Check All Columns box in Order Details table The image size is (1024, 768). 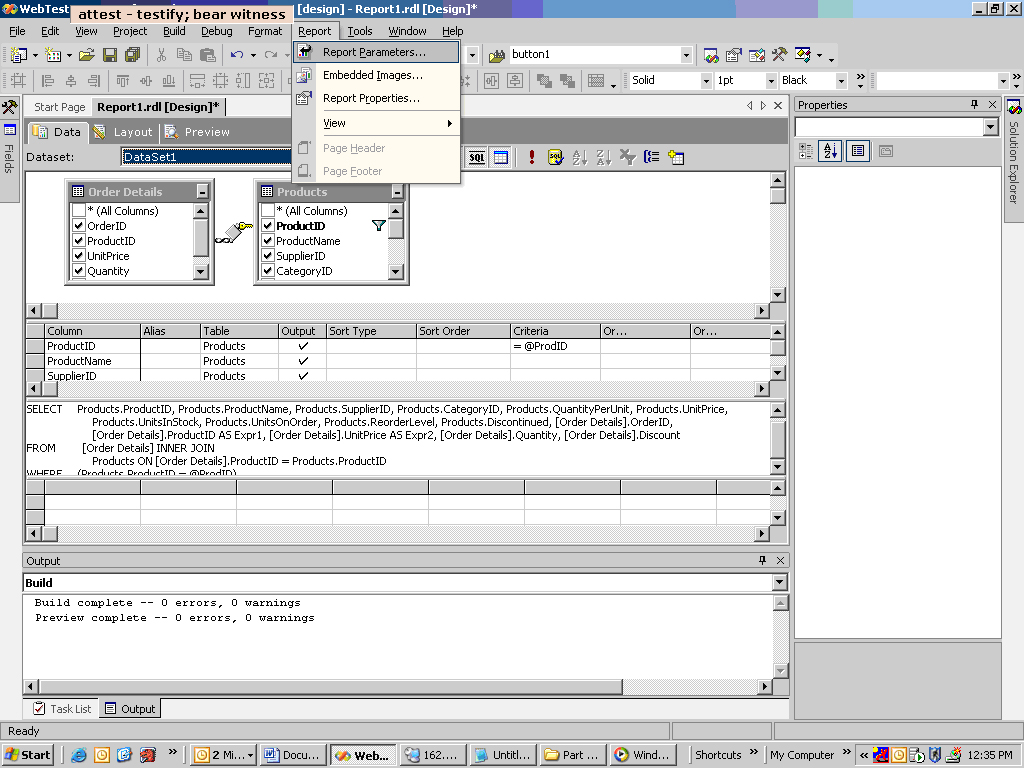pyautogui.click(x=79, y=211)
